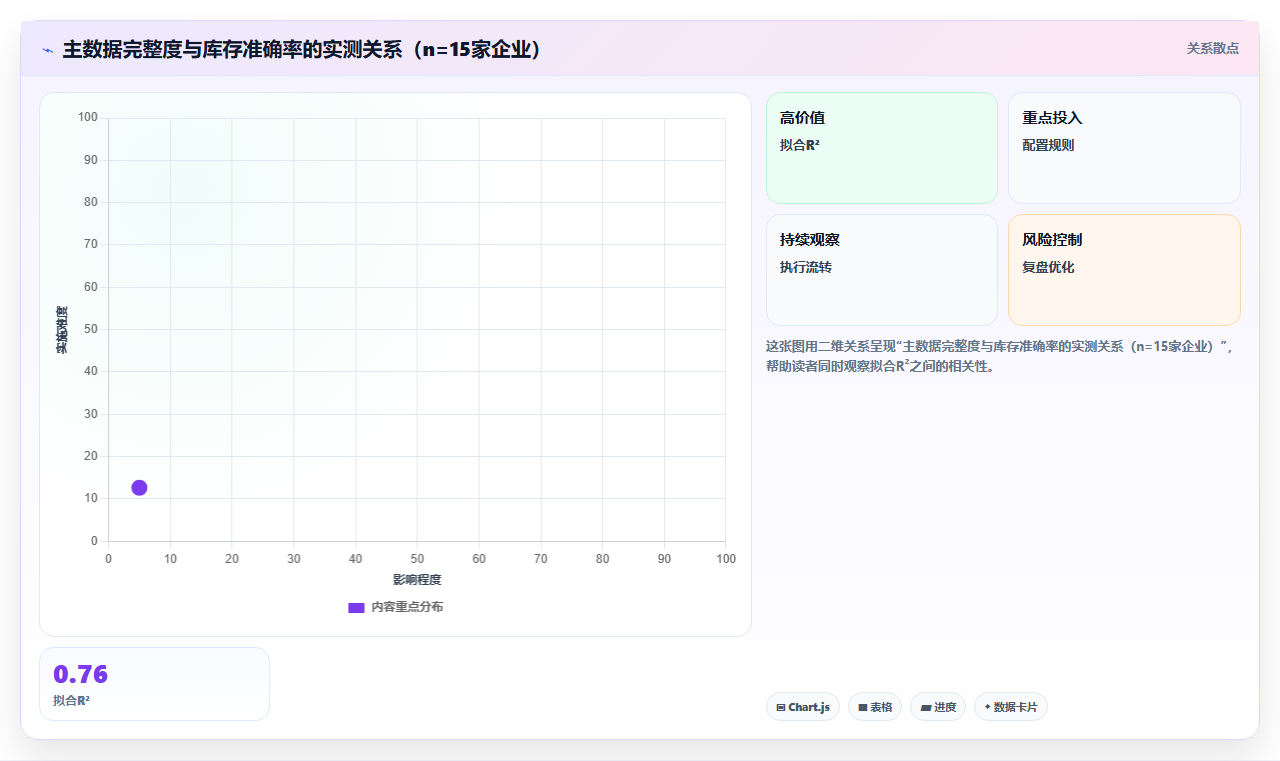Image resolution: width=1280 pixels, height=761 pixels.
Task: Click the 数据卡片 sparkle icon
Action: tap(987, 707)
